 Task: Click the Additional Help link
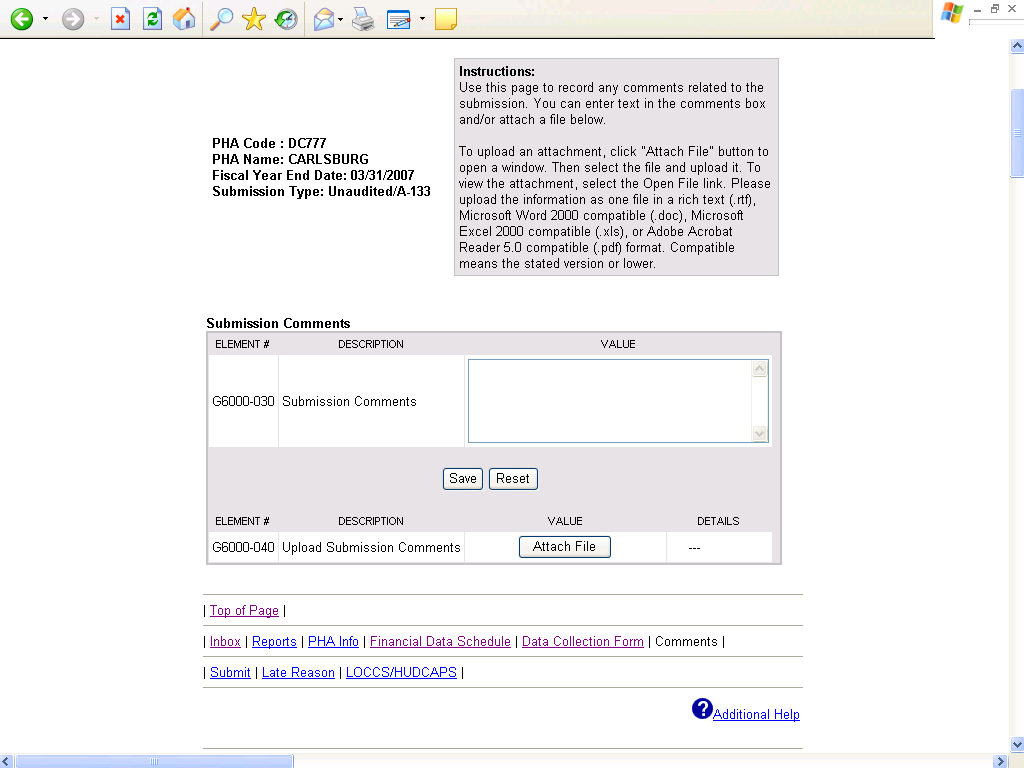click(756, 714)
